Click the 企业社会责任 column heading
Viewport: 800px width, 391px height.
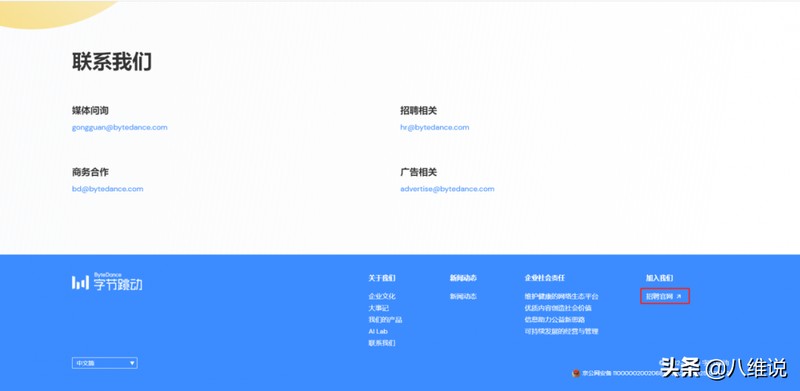click(544, 278)
